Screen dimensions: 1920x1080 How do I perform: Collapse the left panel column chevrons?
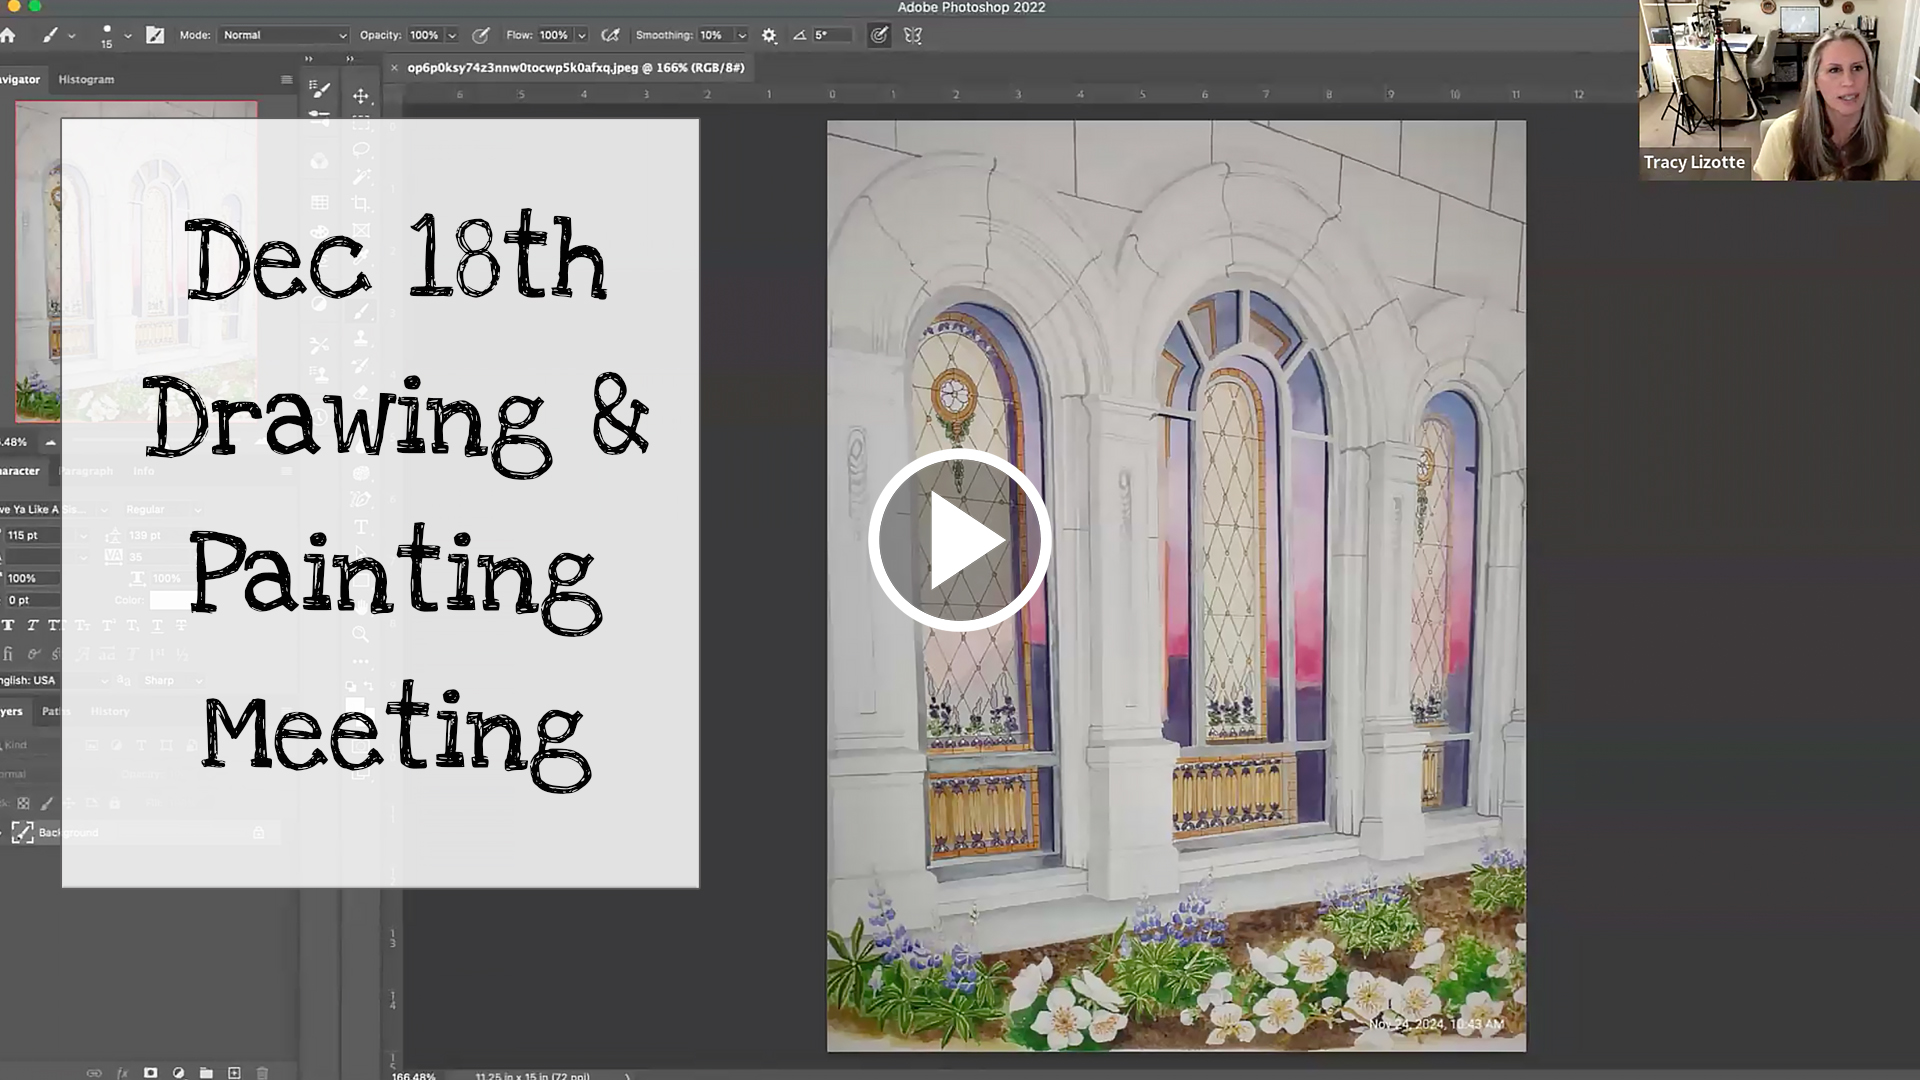[309, 59]
